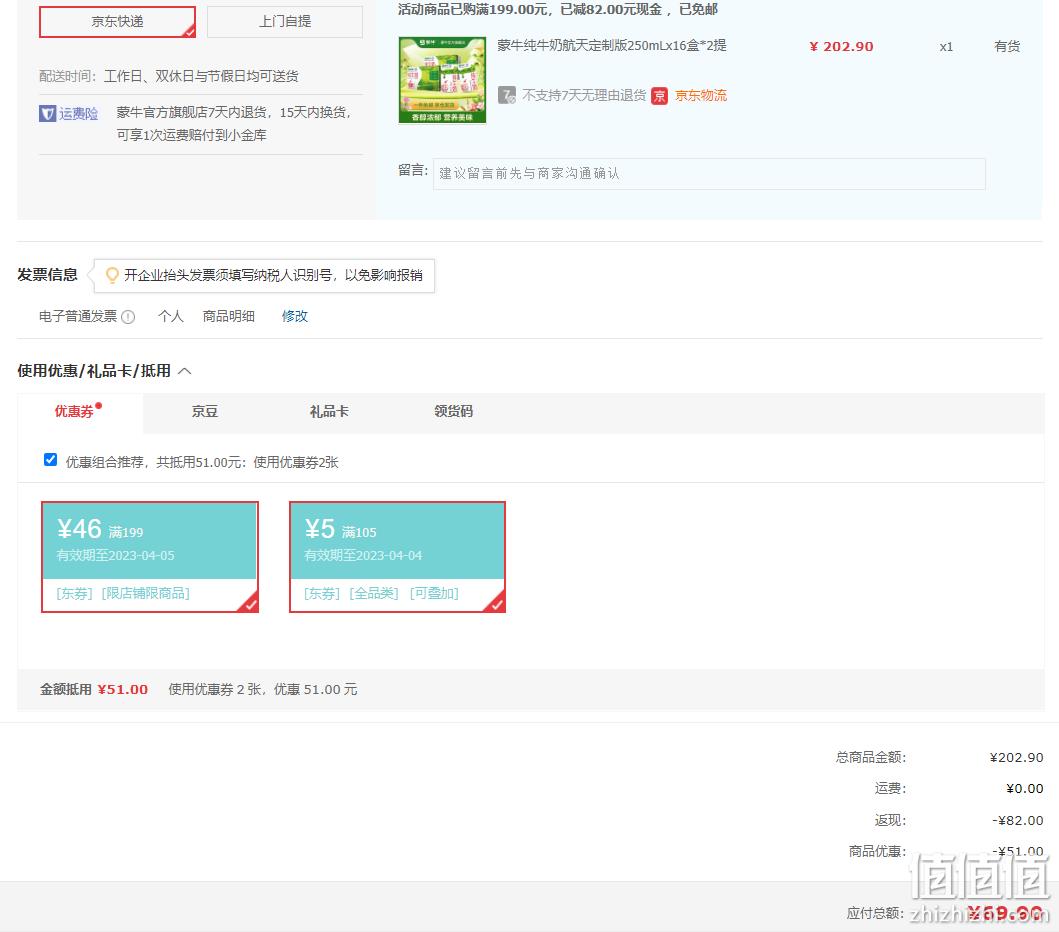Screen dimensions: 1059x932
Task: Deselect the ¥46 满199 coupon
Action: (150, 557)
